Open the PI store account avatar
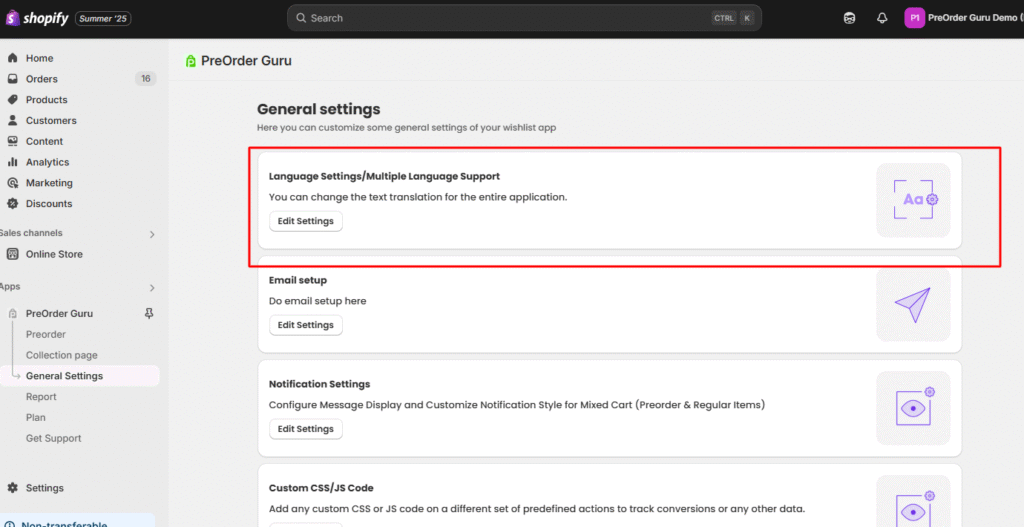This screenshot has height=527, width=1024. [914, 18]
